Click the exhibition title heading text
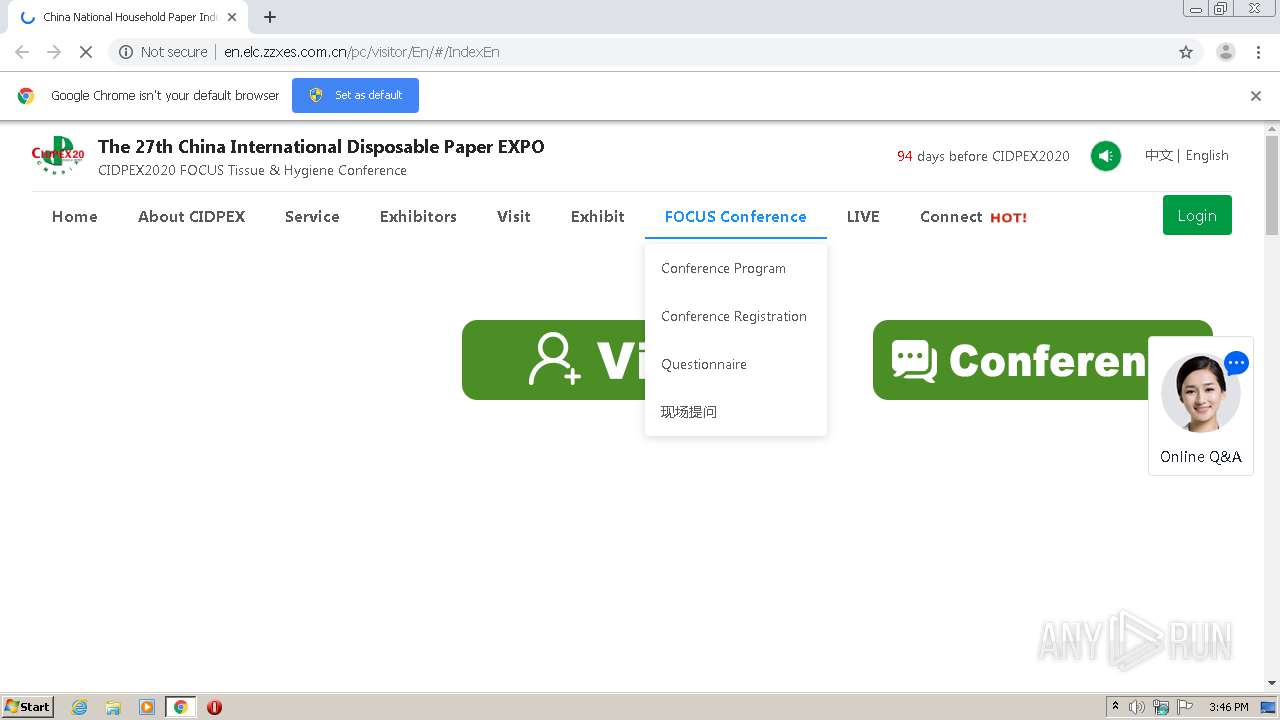The width and height of the screenshot is (1280, 720). [x=321, y=147]
